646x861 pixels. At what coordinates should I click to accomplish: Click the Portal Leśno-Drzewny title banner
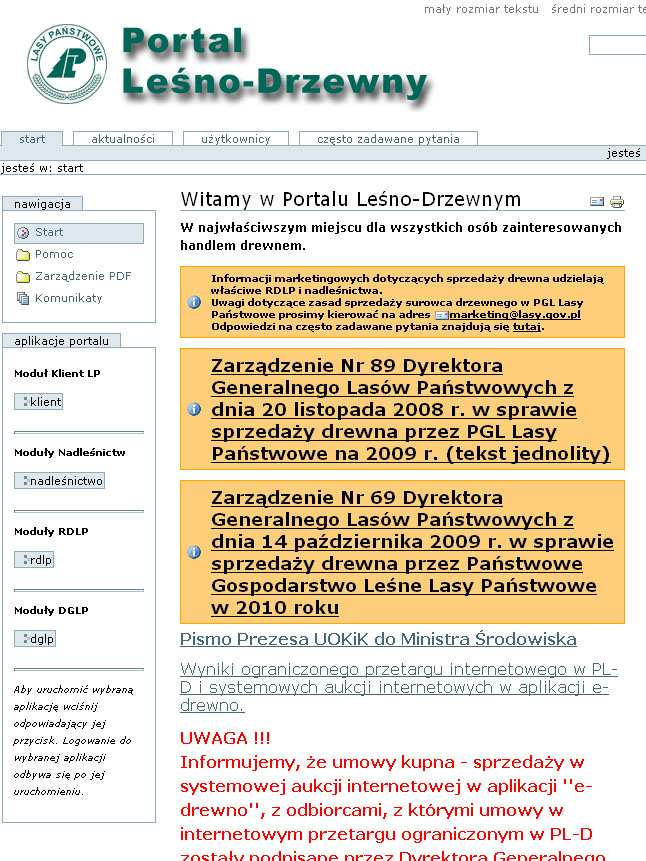pyautogui.click(x=275, y=66)
